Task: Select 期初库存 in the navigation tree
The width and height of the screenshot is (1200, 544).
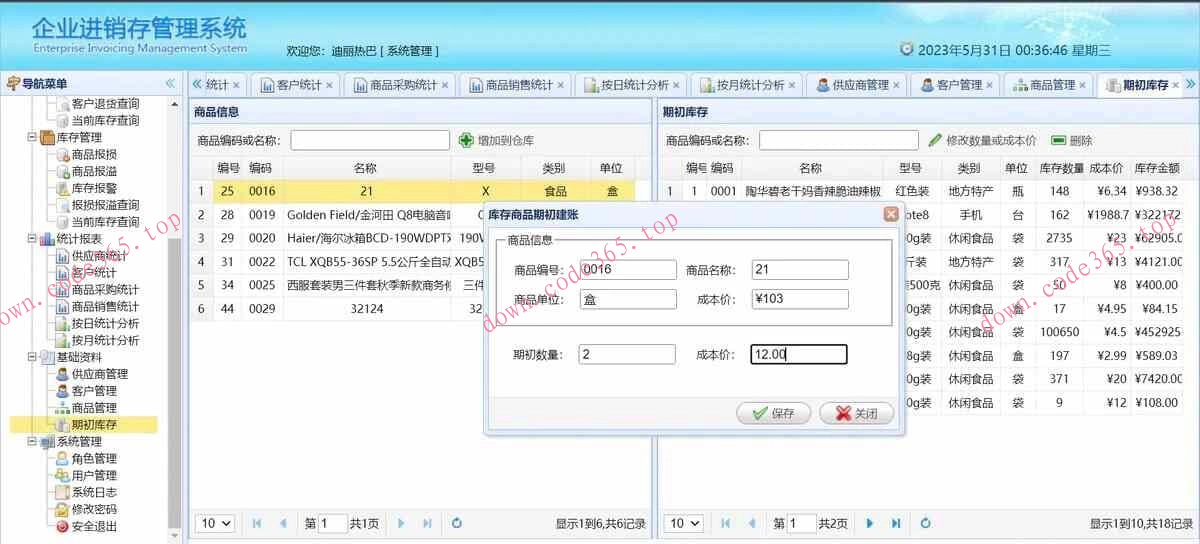Action: click(94, 425)
